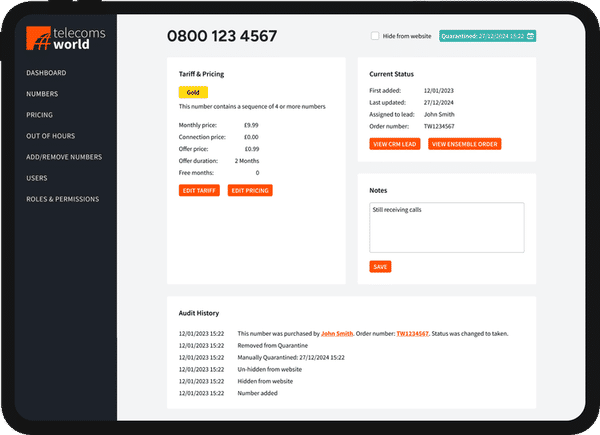This screenshot has width=600, height=435.
Task: Open Roles & Permissions in sidebar
Action: (x=63, y=199)
